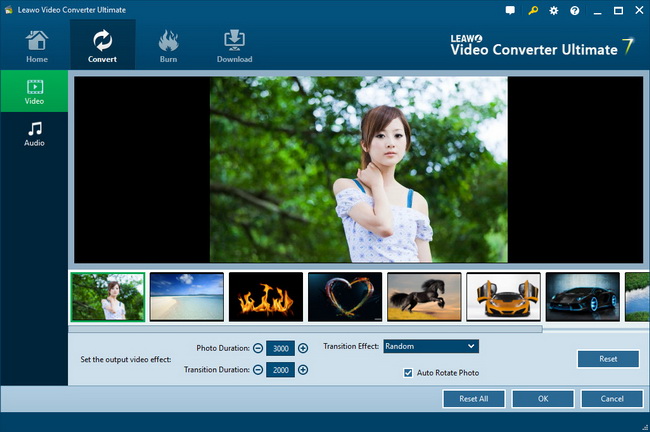650x432 pixels.
Task: Open the feedback speech bubble icon
Action: 511,10
